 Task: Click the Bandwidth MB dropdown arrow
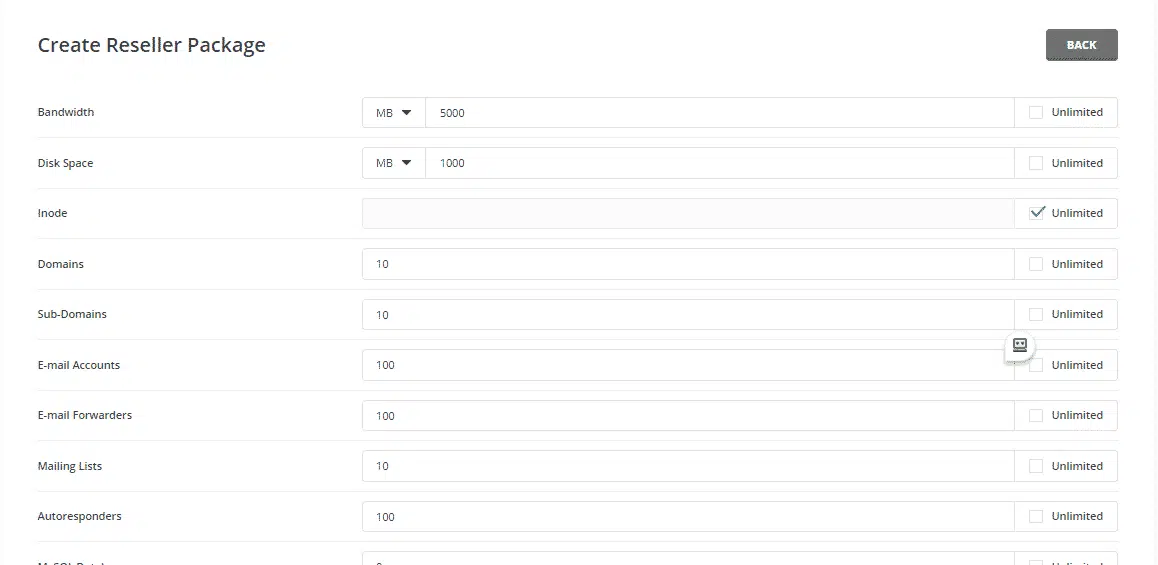pyautogui.click(x=406, y=113)
